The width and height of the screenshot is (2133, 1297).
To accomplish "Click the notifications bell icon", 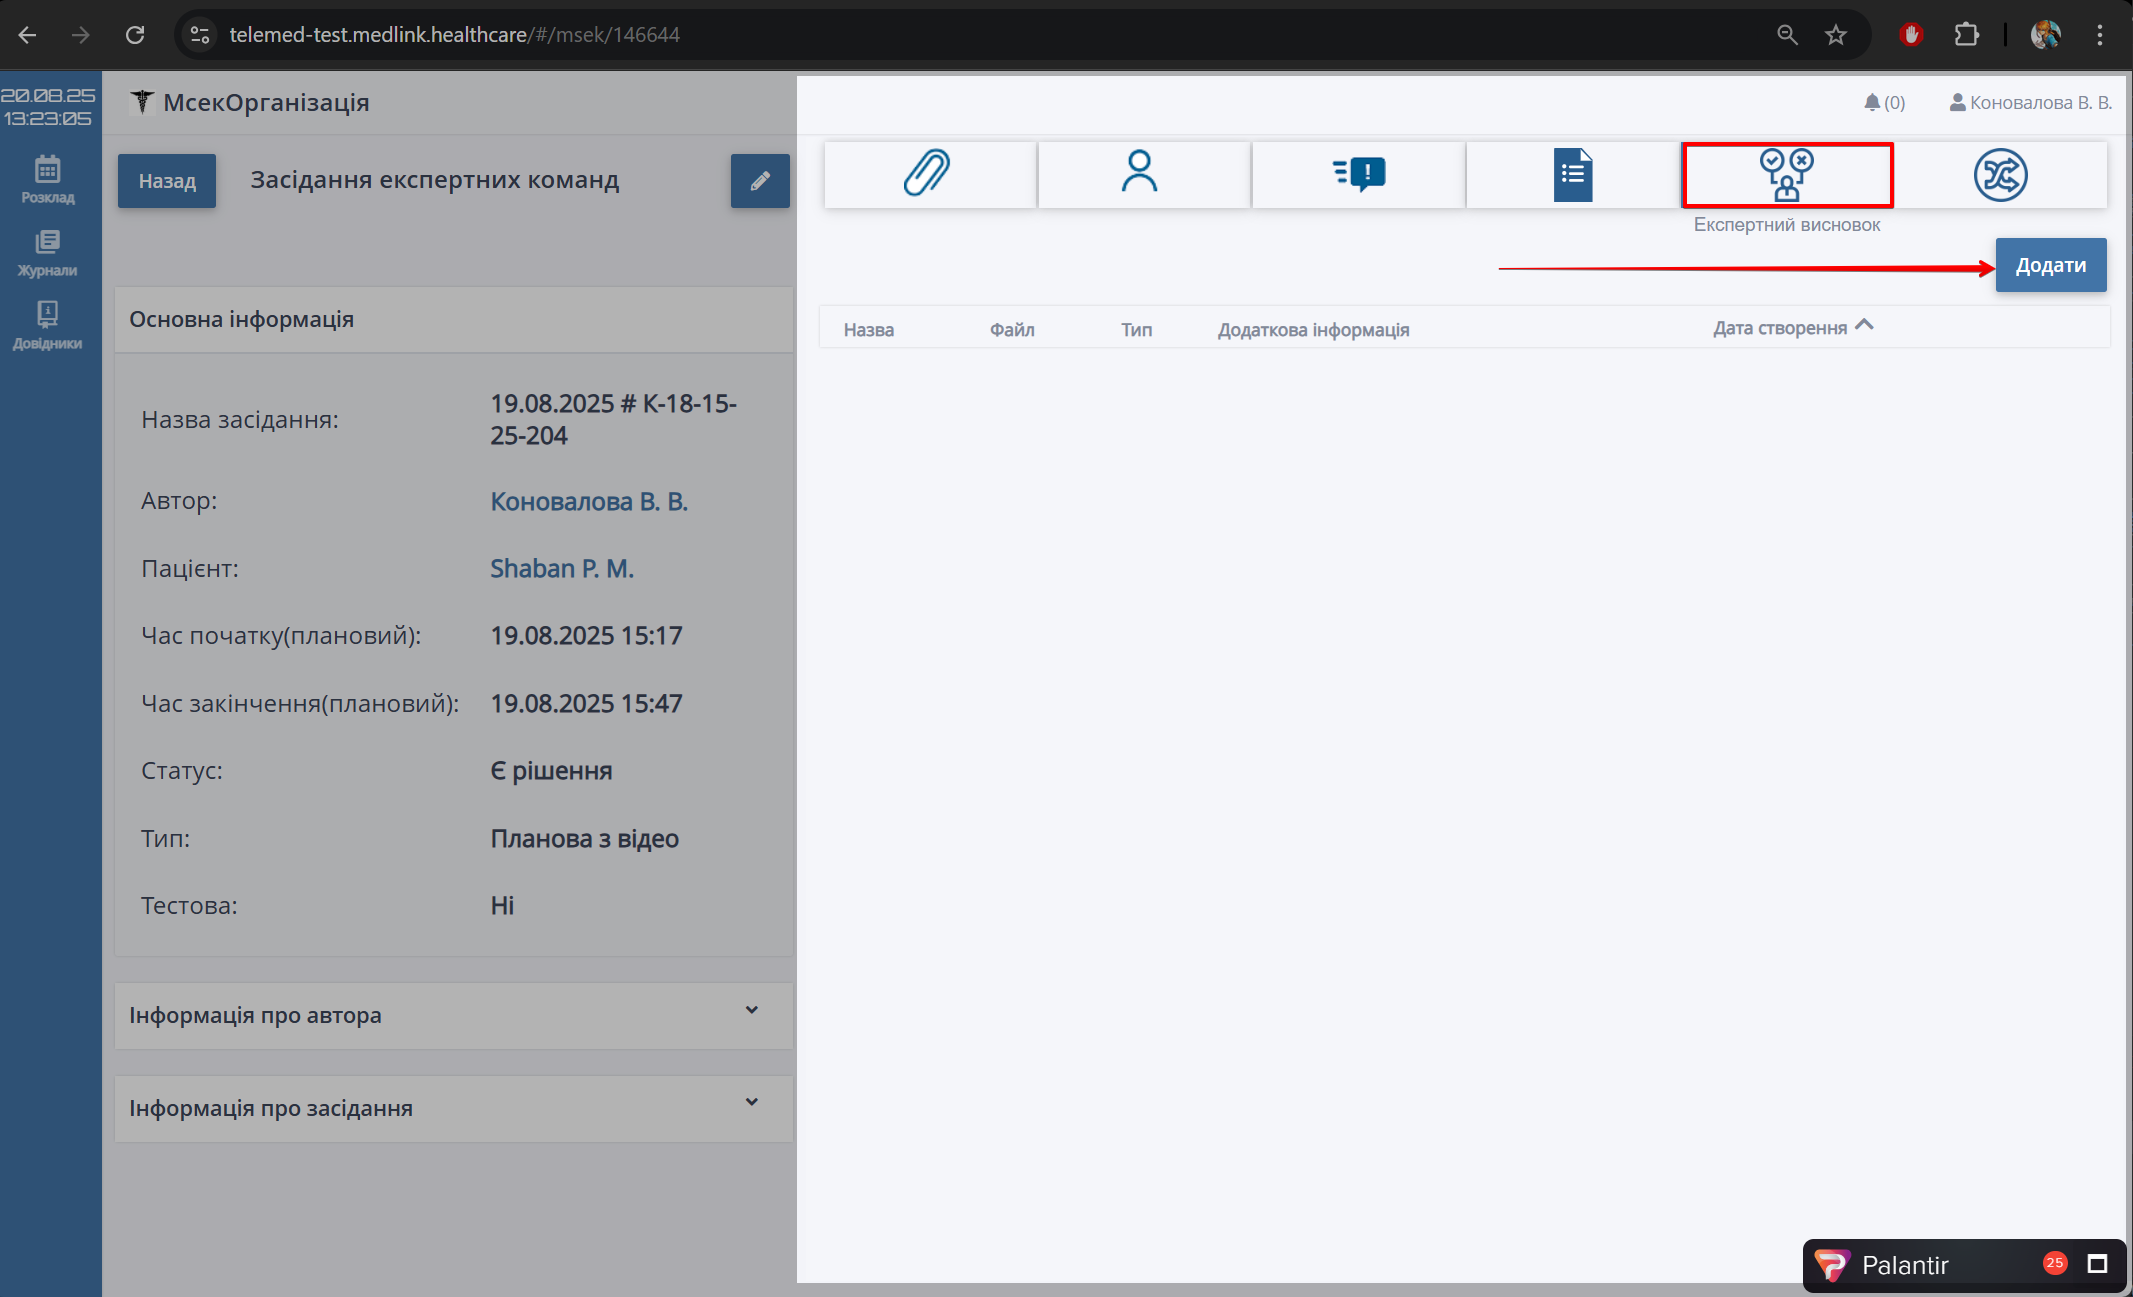I will click(1873, 102).
